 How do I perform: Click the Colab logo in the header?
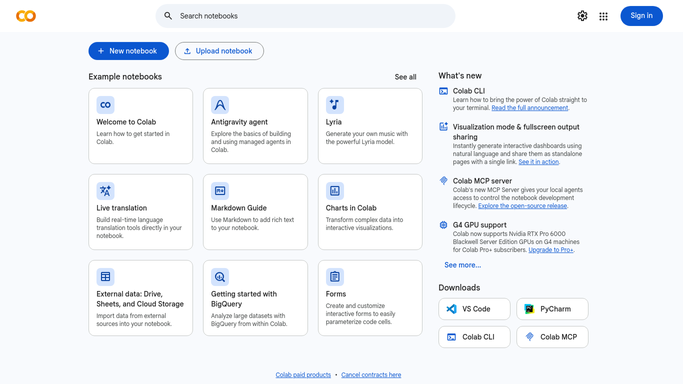pos(26,16)
